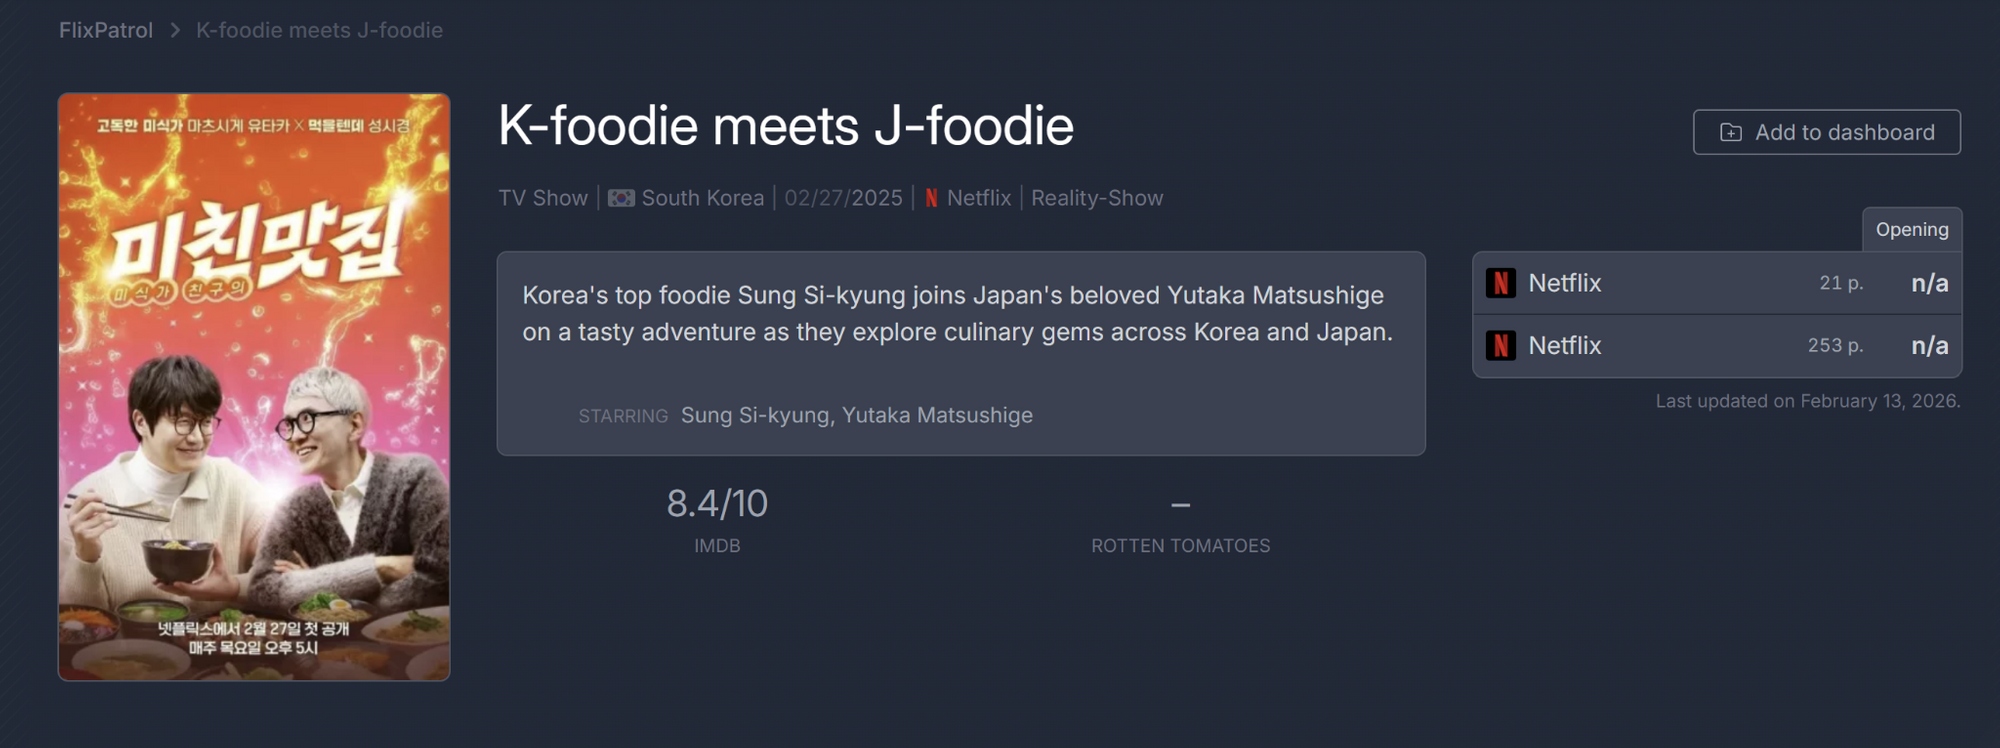Viewport: 2000px width, 748px height.
Task: Click the Netflix logo in the 253 p. row
Action: tap(1500, 345)
